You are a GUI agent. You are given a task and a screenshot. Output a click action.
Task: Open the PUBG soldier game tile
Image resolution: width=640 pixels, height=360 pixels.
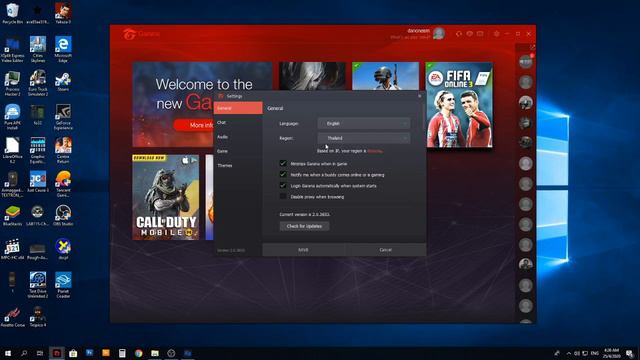click(386, 76)
